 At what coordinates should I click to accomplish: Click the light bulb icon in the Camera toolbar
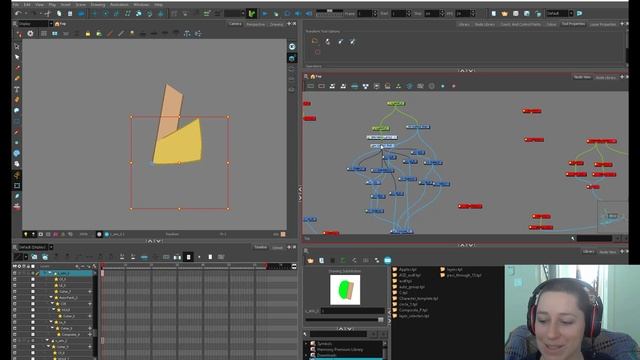pos(132,34)
